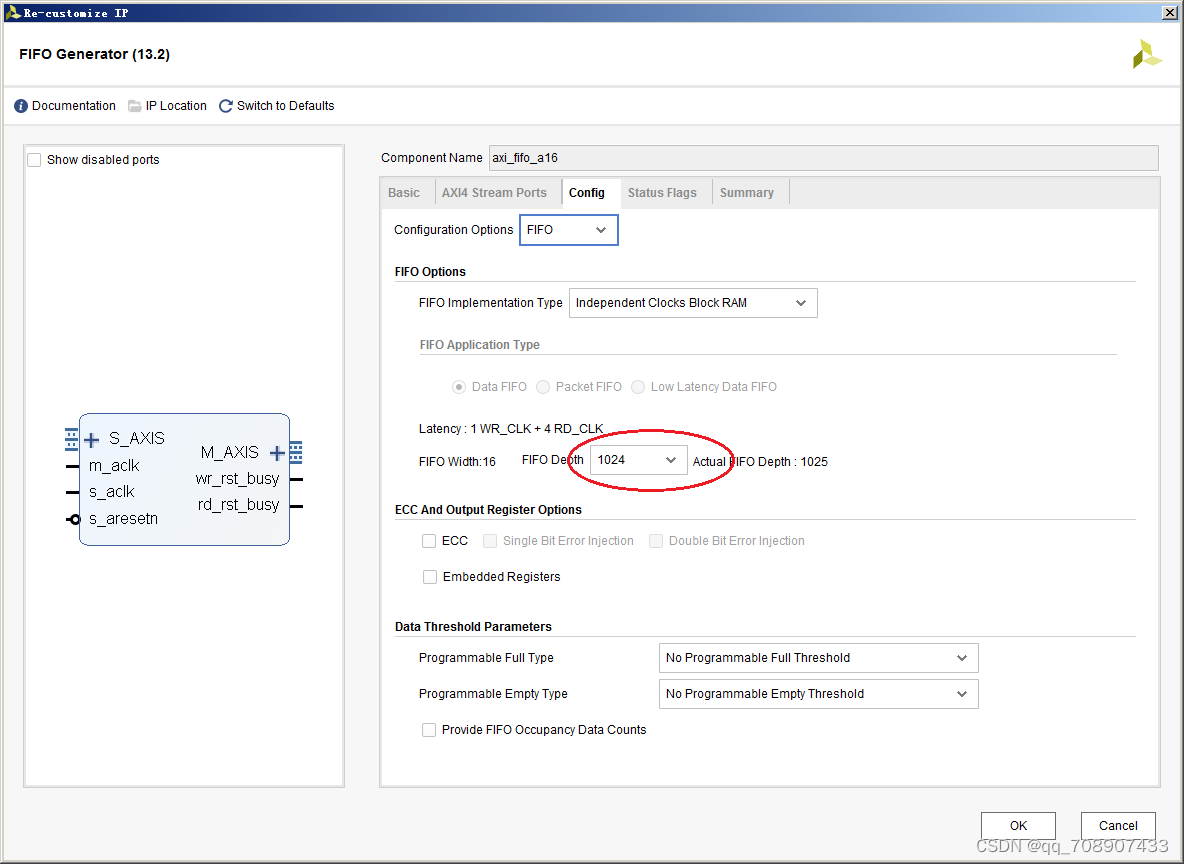Click the Component Name field
1184x864 pixels.
point(822,158)
